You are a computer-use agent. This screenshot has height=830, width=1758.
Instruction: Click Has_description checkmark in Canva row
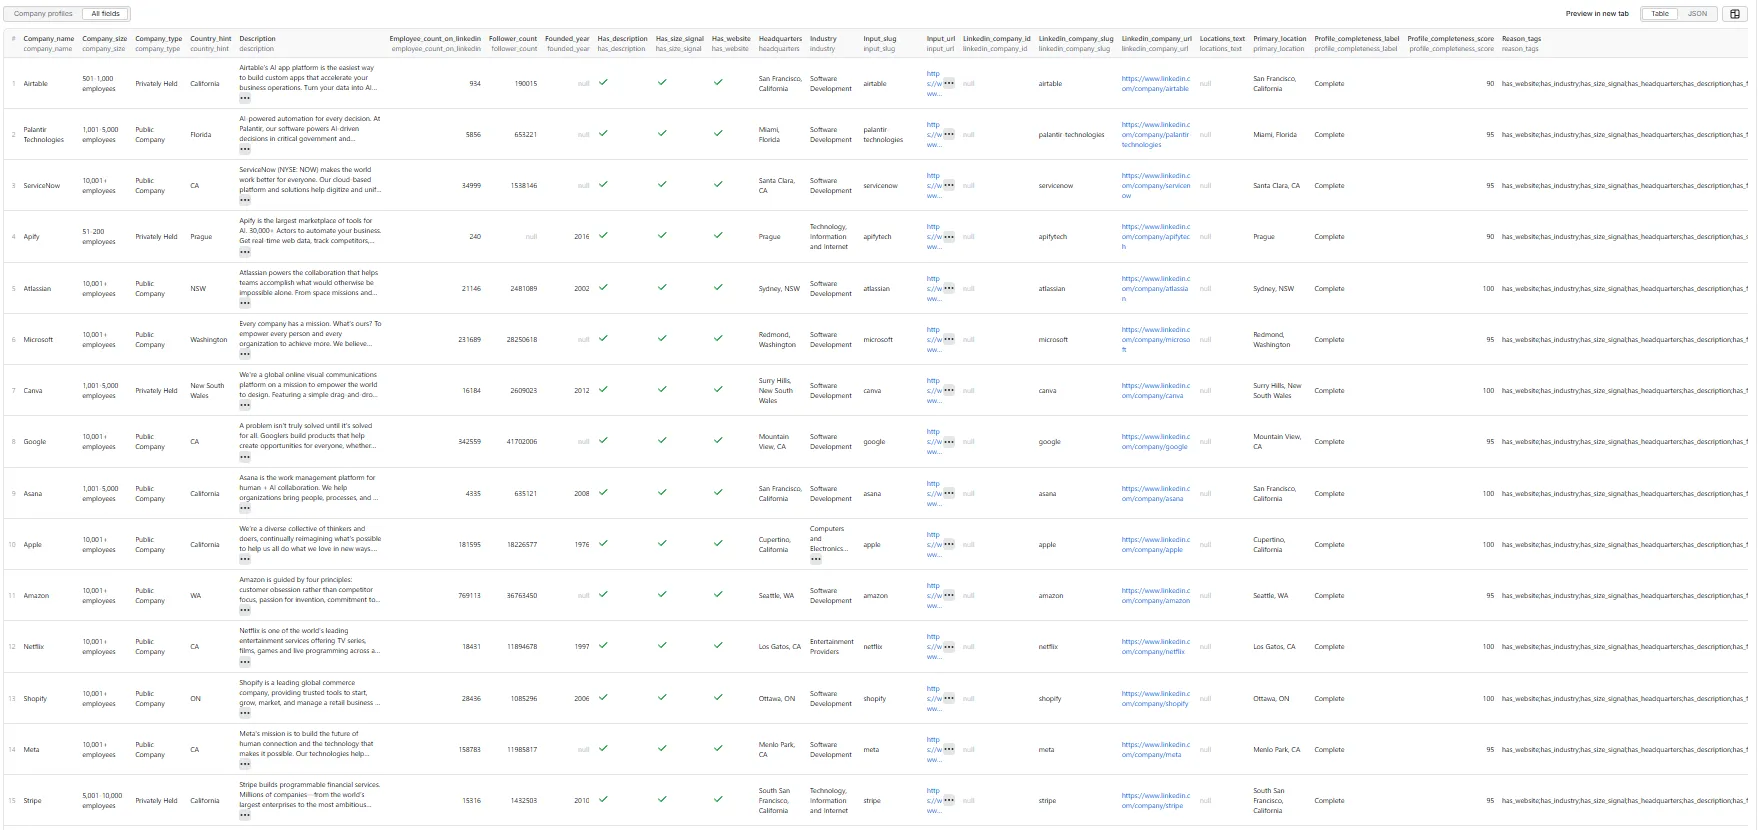(x=603, y=389)
